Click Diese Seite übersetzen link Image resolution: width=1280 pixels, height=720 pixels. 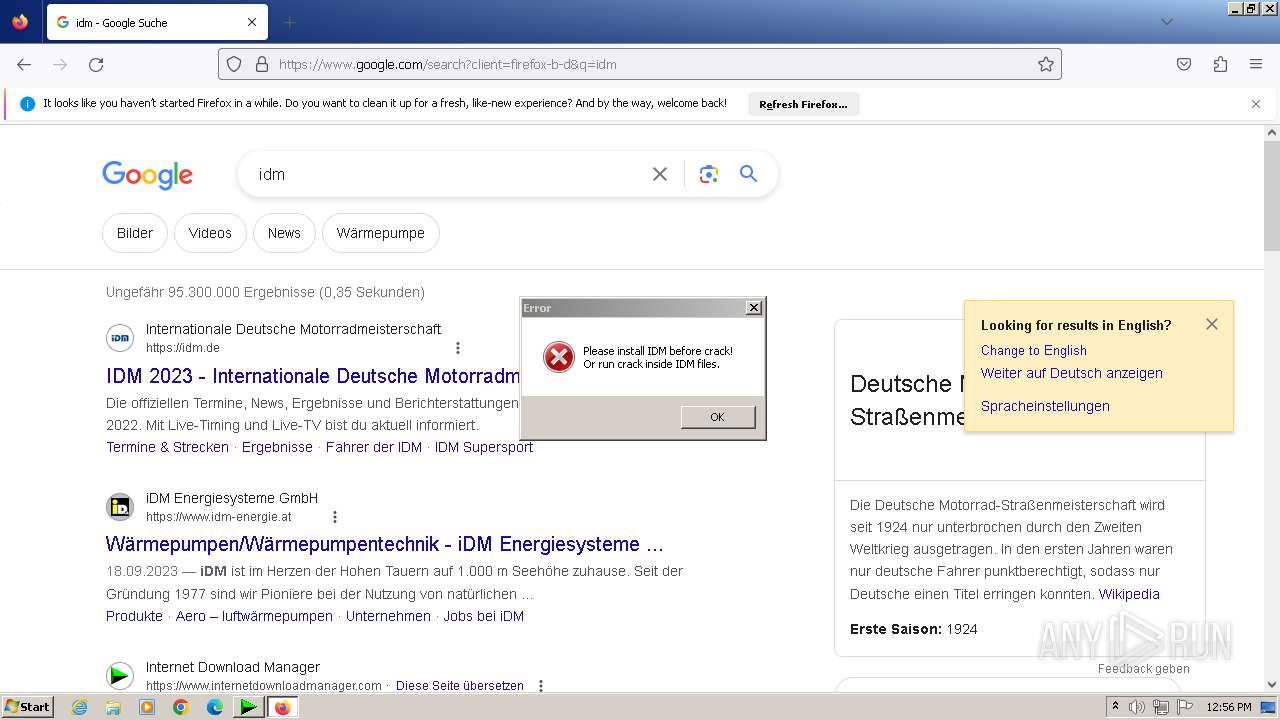click(x=460, y=686)
